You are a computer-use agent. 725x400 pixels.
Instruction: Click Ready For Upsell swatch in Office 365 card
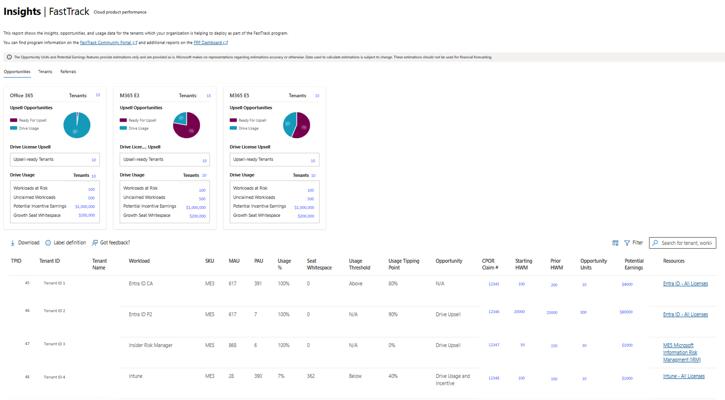point(14,120)
